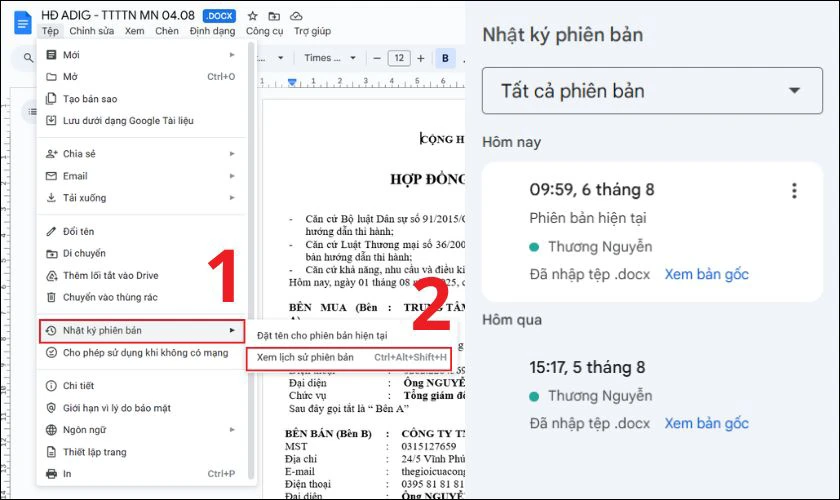Click the Phiên bản hiện tại label
Viewport: 840px width, 500px height.
588,218
